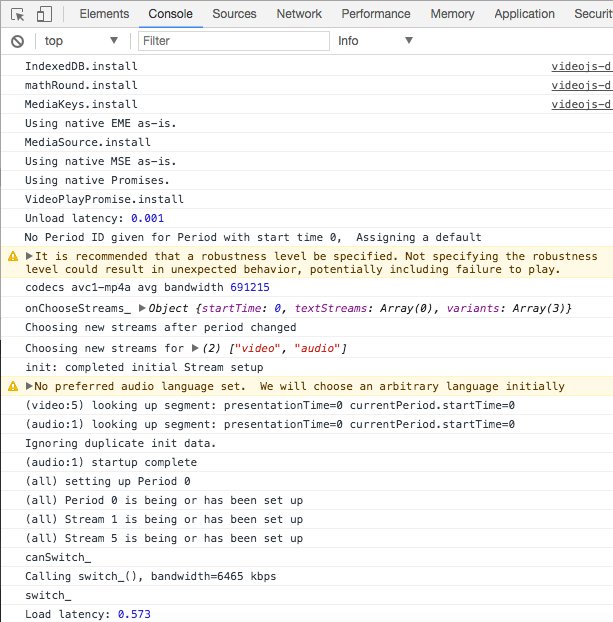Viewport: 613px width, 622px height.
Task: Select '(all) Stream 5 is being or has been set up'
Action: click(307, 539)
